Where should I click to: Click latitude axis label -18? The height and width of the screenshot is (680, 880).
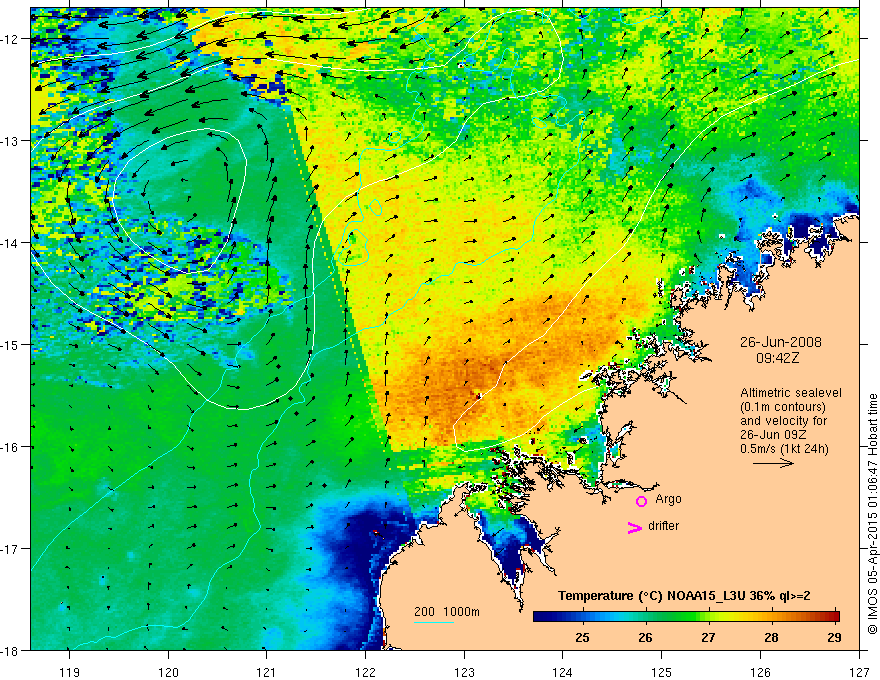(x=11, y=650)
